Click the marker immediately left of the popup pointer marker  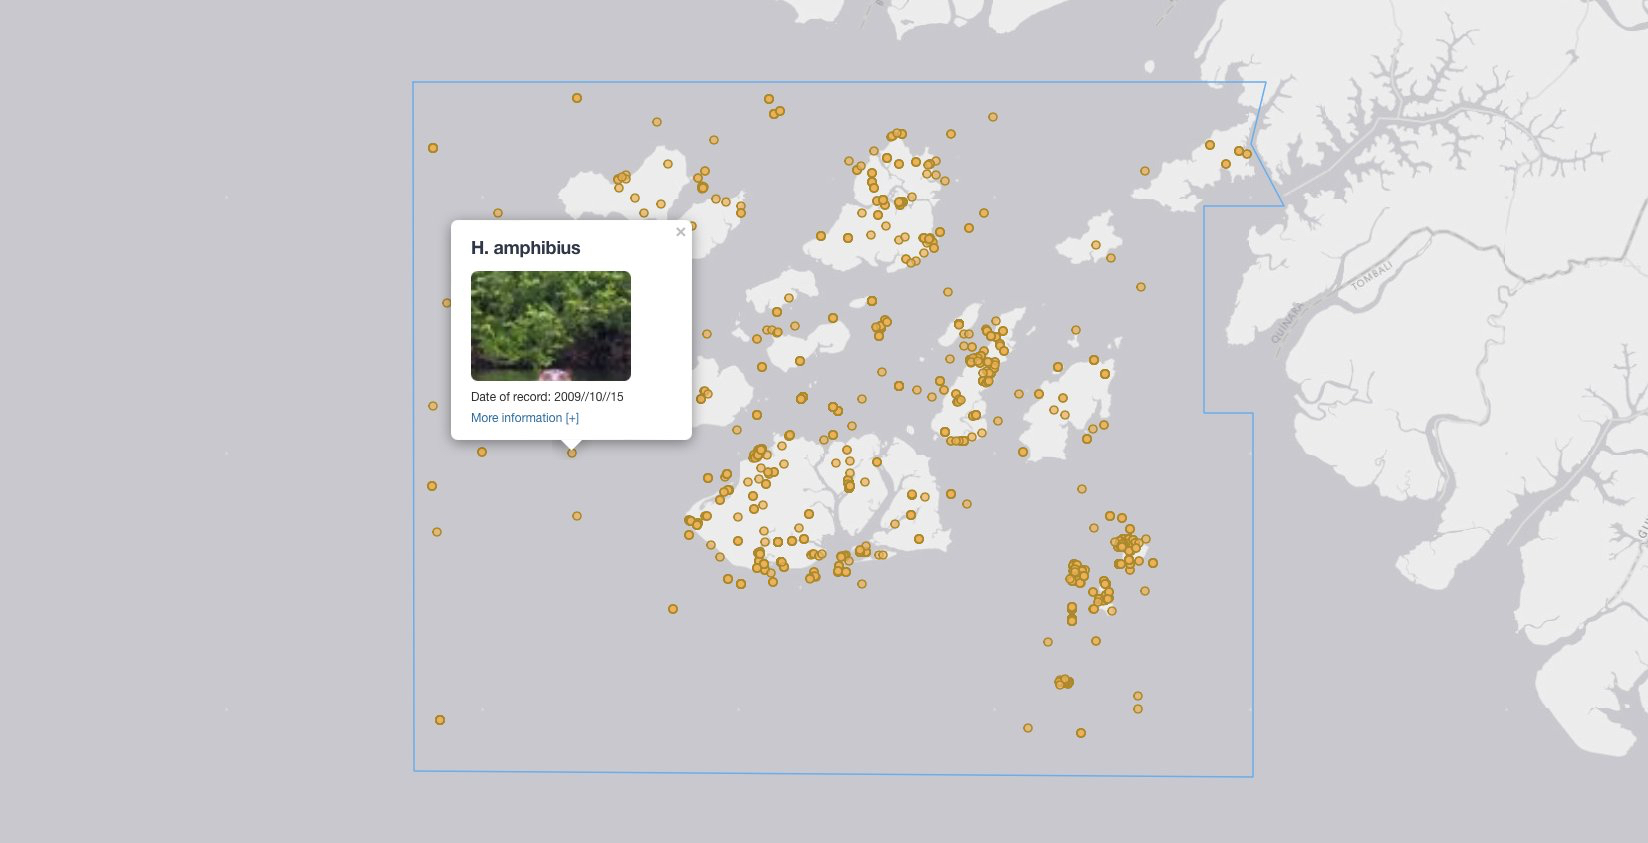click(x=482, y=452)
